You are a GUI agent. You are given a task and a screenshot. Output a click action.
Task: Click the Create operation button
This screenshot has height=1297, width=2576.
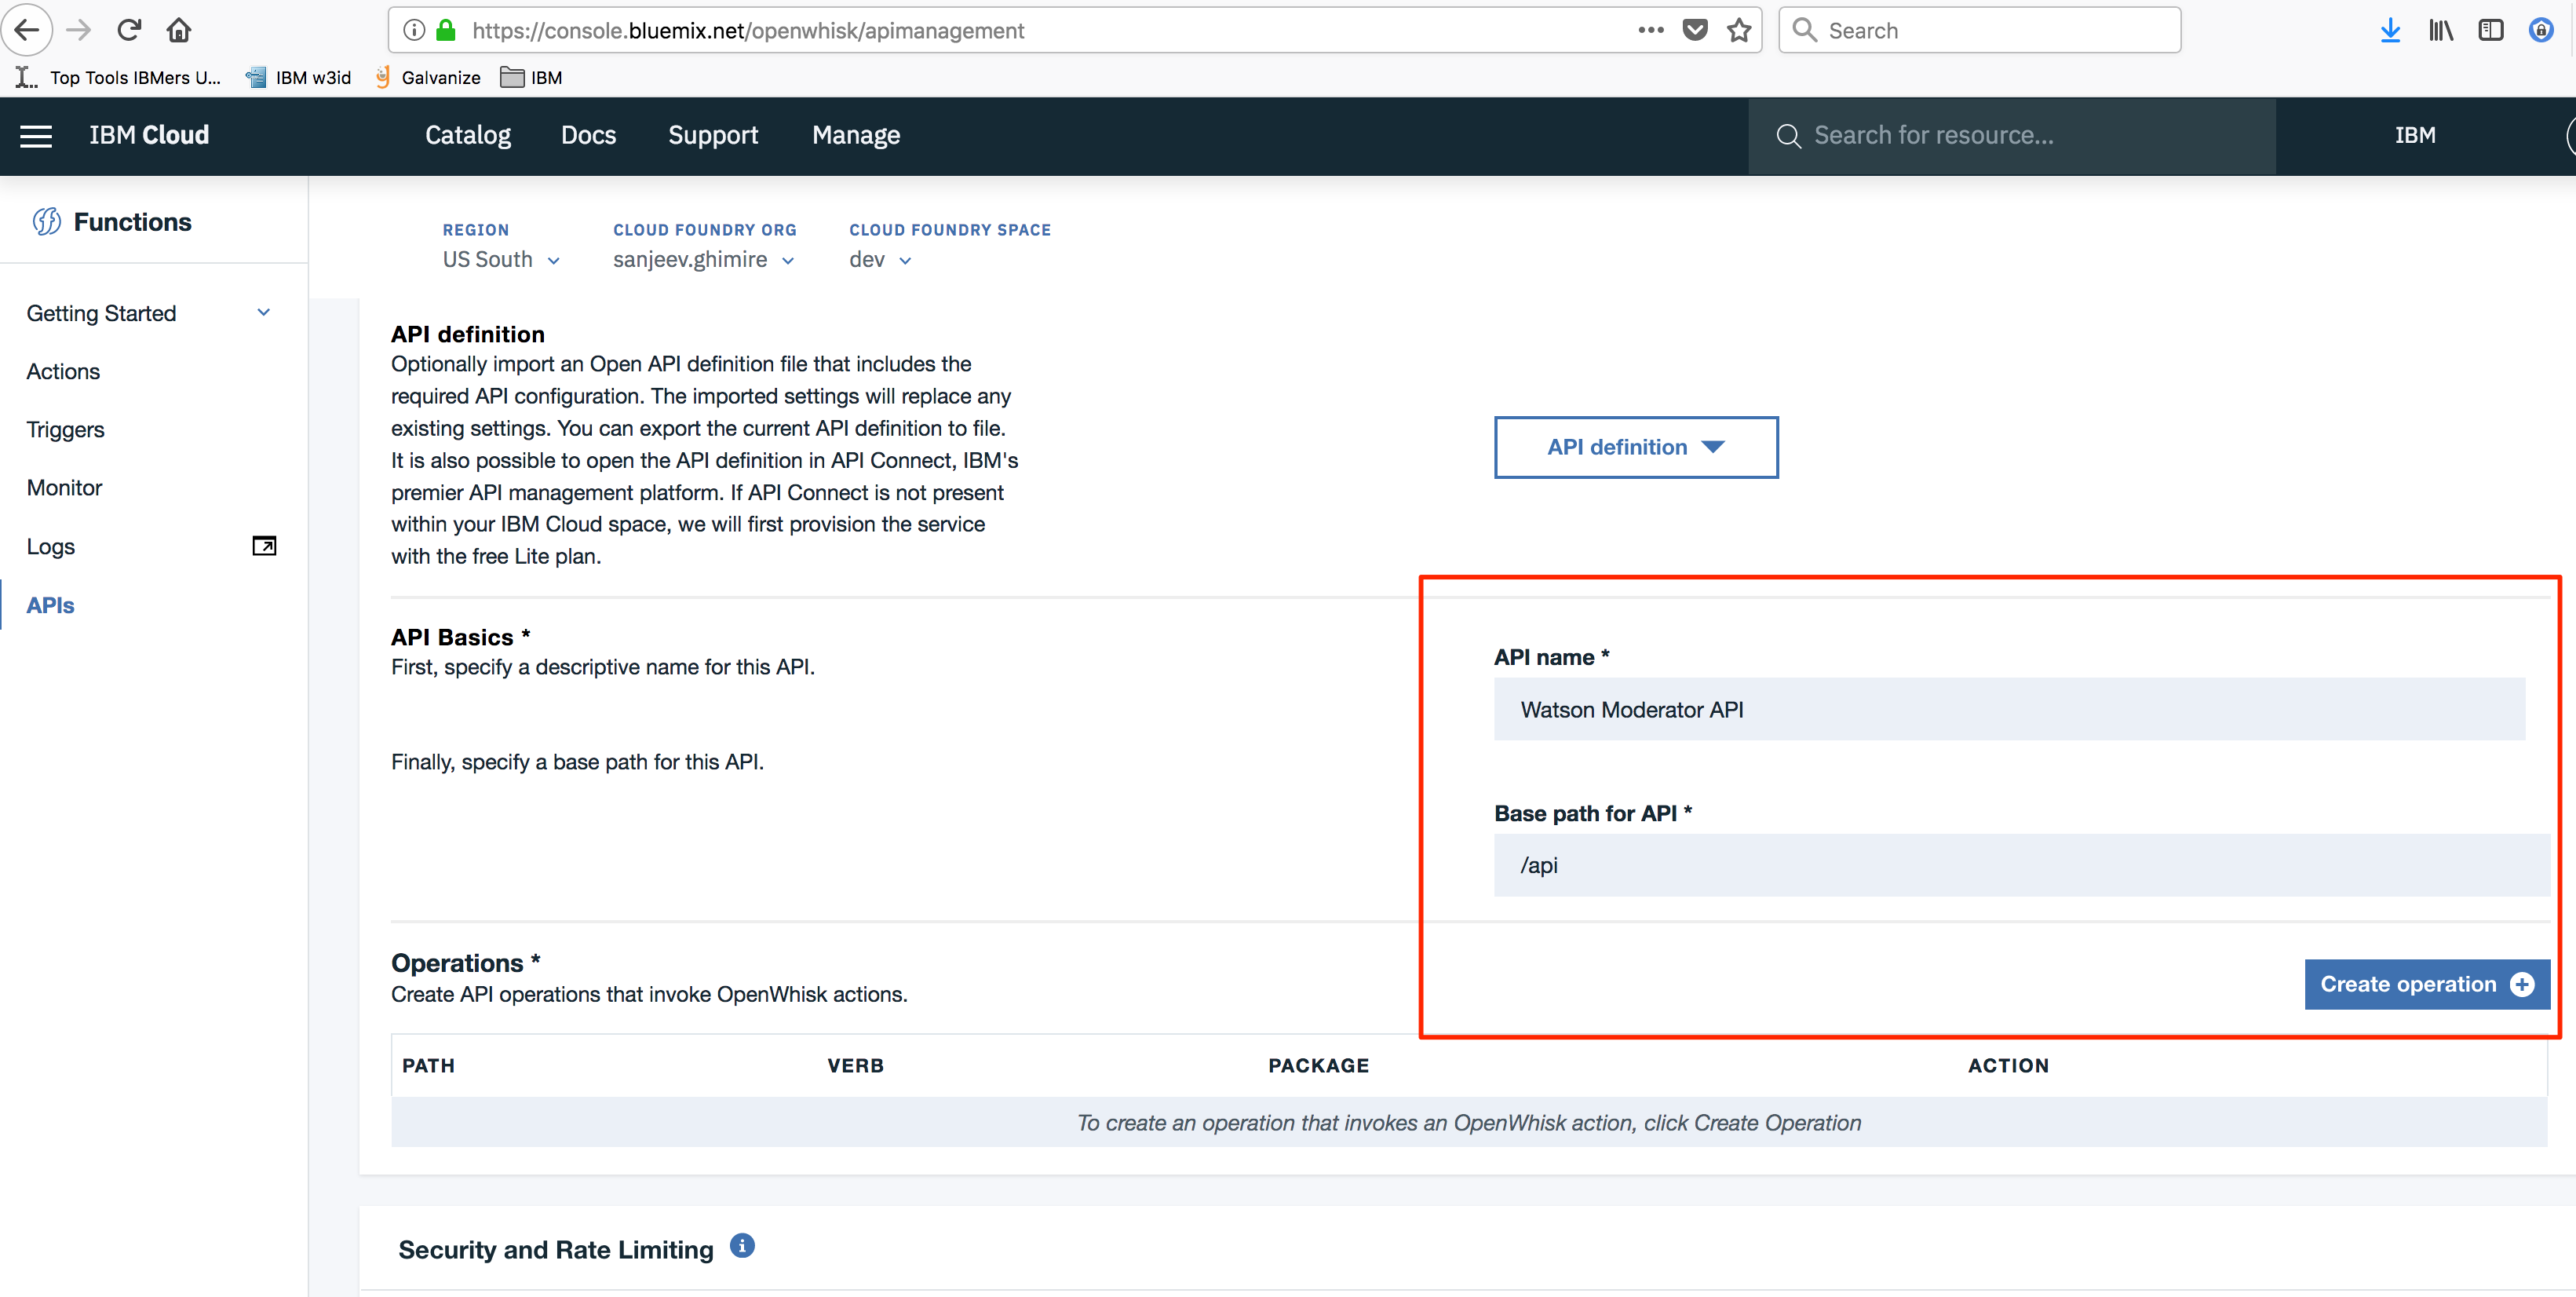2426,984
